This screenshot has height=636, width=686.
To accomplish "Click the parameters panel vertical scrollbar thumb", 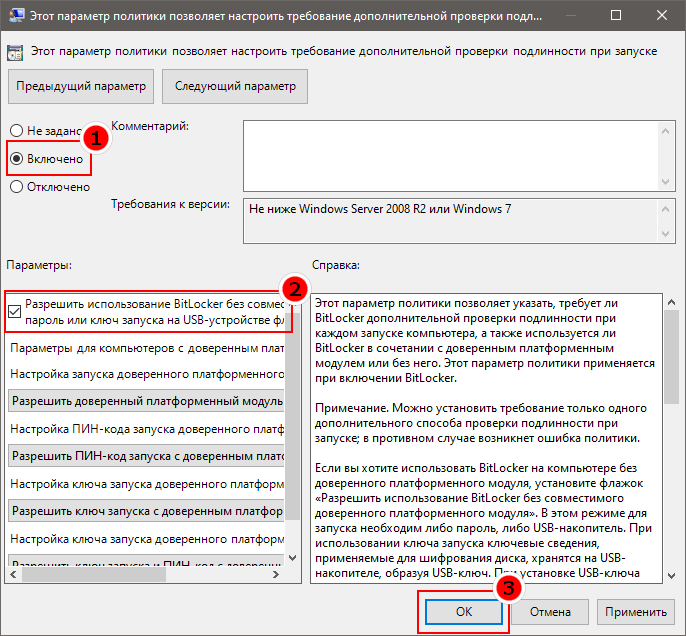I will tap(293, 416).
